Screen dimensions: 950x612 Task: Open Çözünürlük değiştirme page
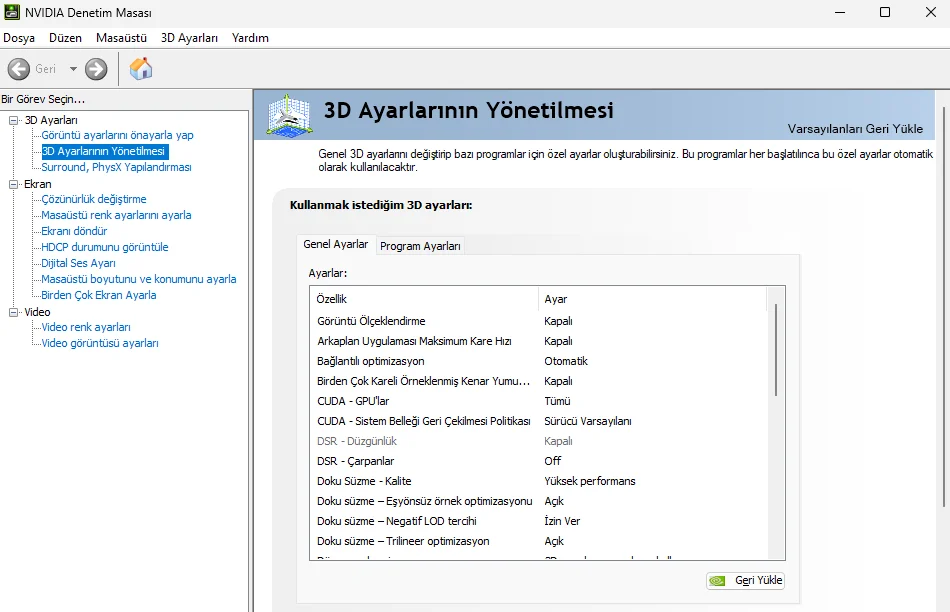click(x=94, y=199)
